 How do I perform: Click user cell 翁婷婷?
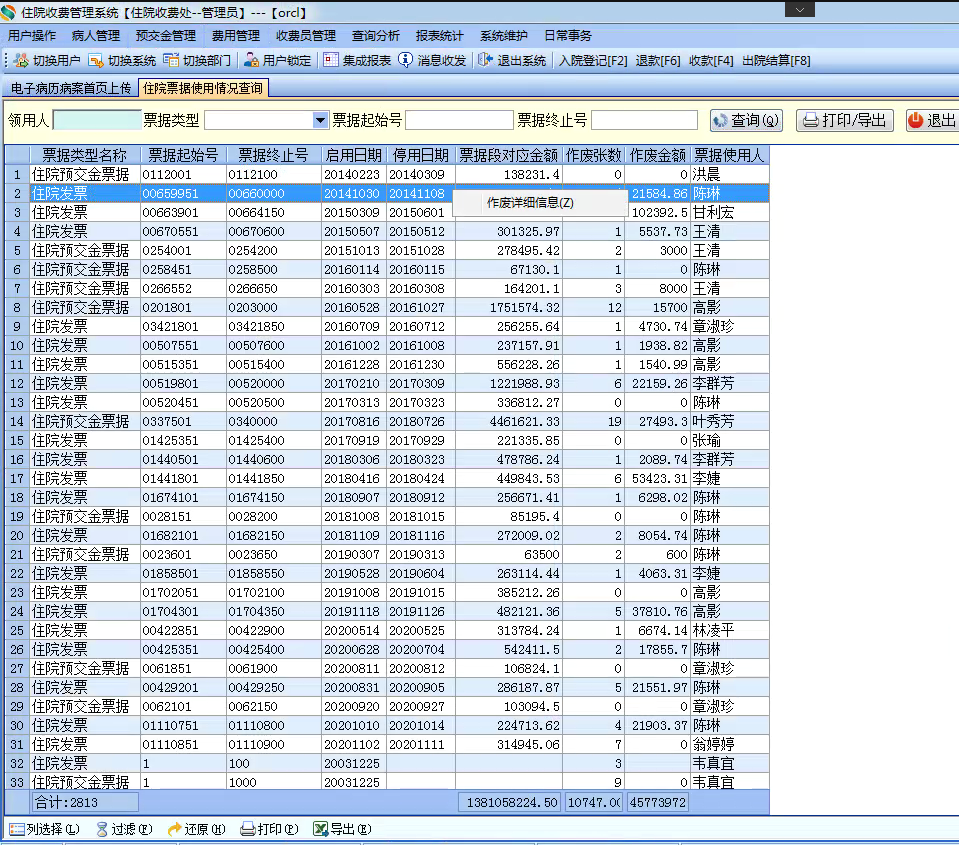point(730,744)
